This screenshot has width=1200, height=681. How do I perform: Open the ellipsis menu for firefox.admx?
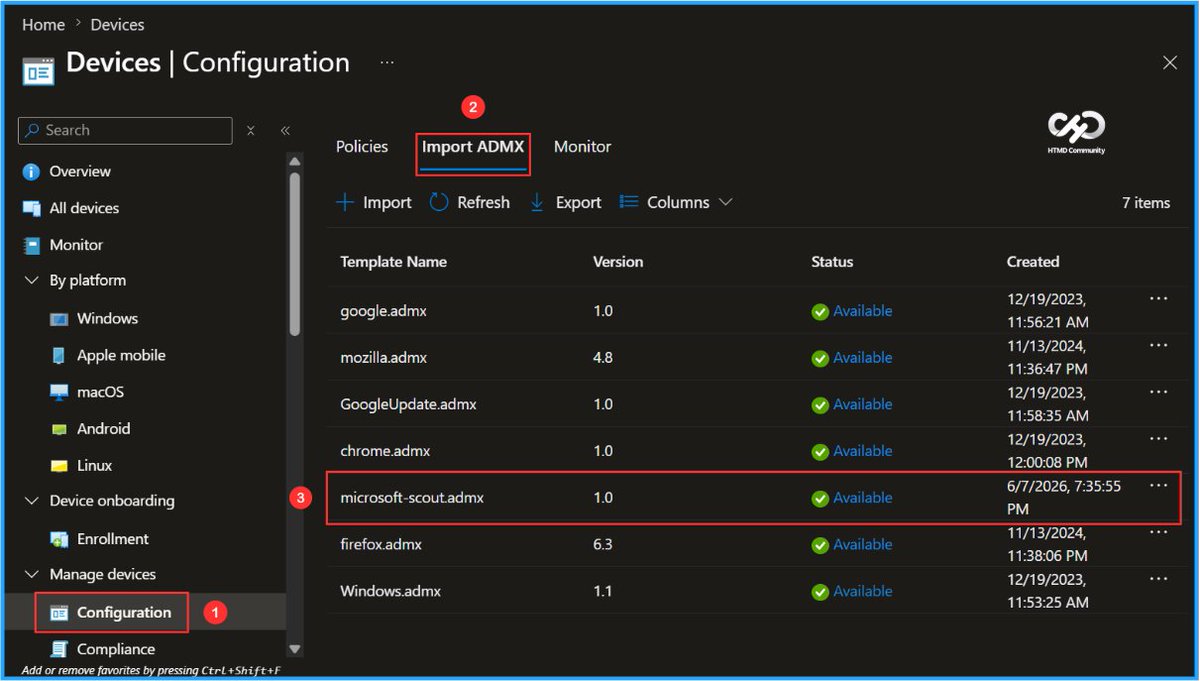click(x=1159, y=532)
